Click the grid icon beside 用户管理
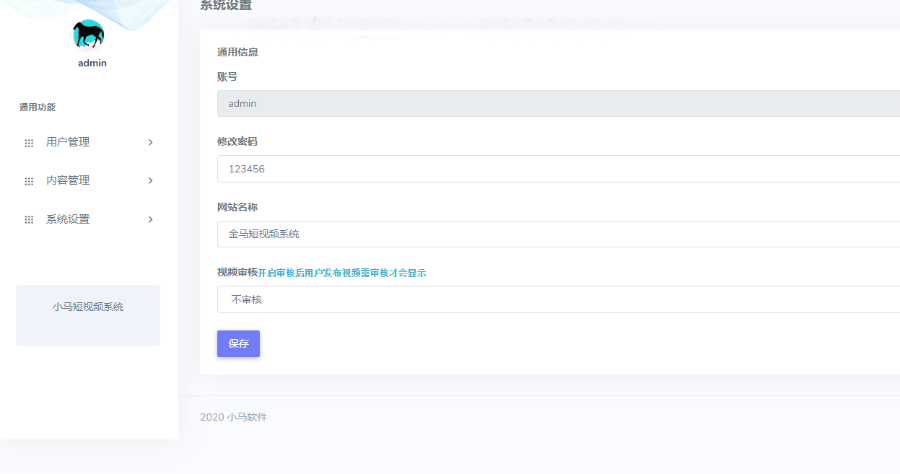 (29, 143)
